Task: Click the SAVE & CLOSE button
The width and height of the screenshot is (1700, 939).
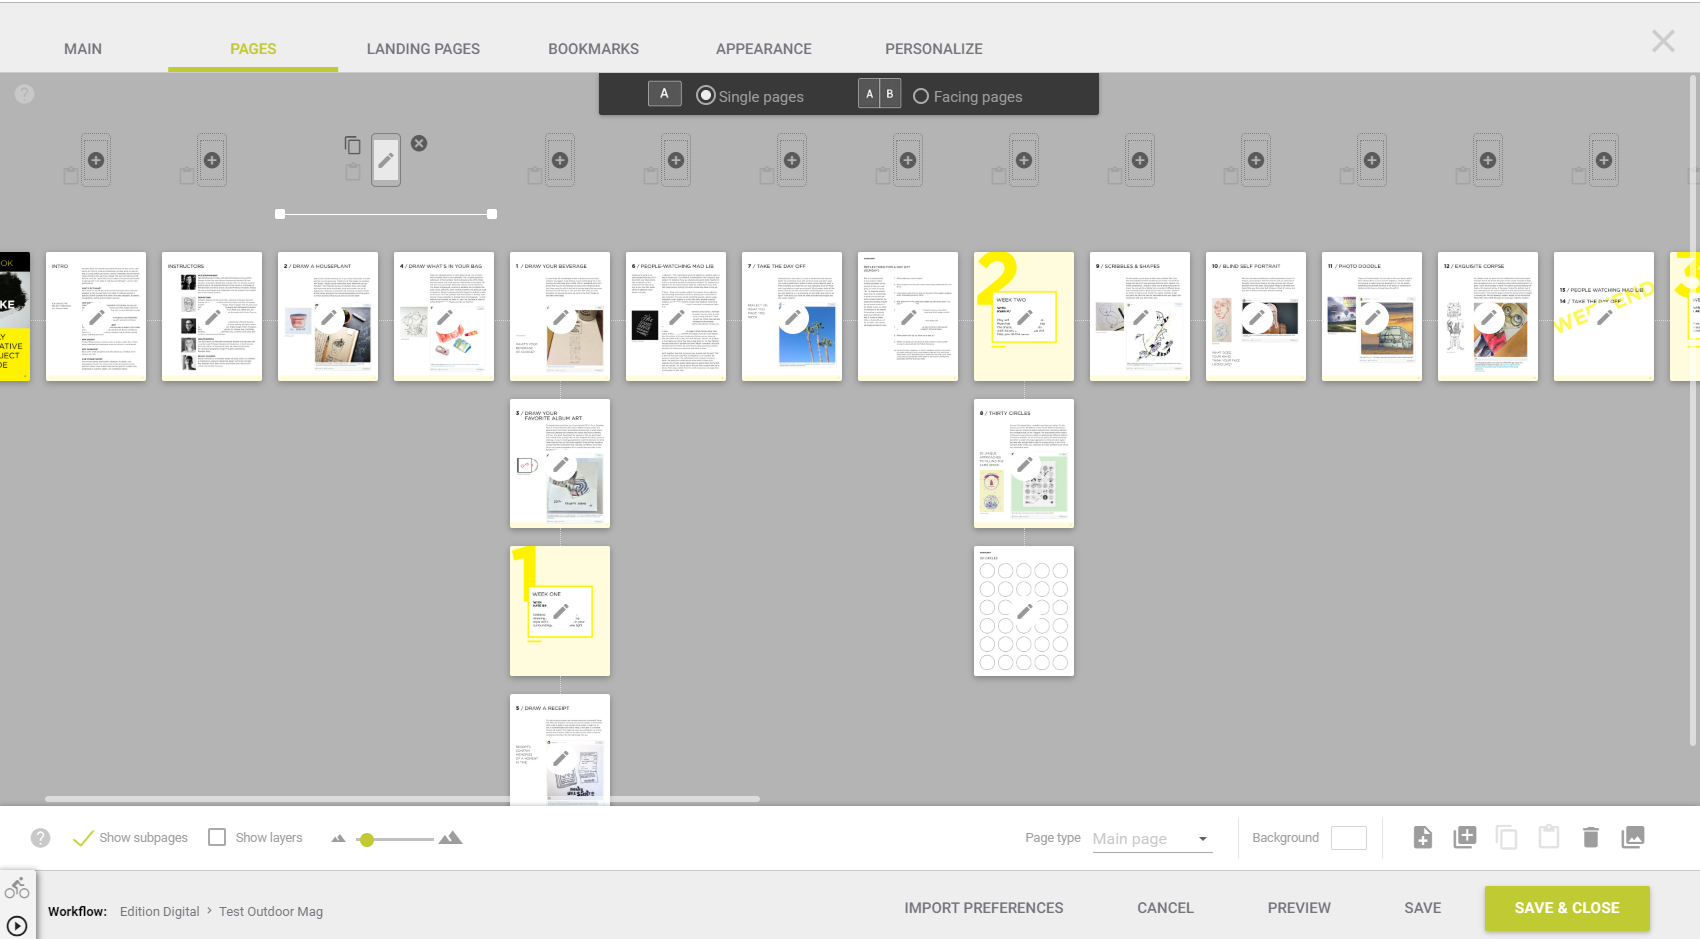Action: (1567, 908)
